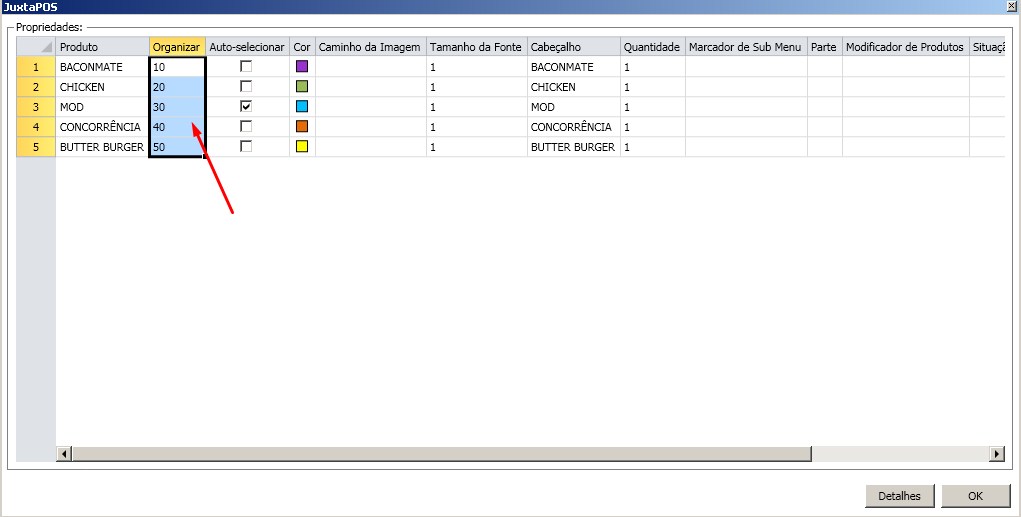Screen dimensions: 1021x517
Task: Select row header number 3
Action: coord(36,107)
